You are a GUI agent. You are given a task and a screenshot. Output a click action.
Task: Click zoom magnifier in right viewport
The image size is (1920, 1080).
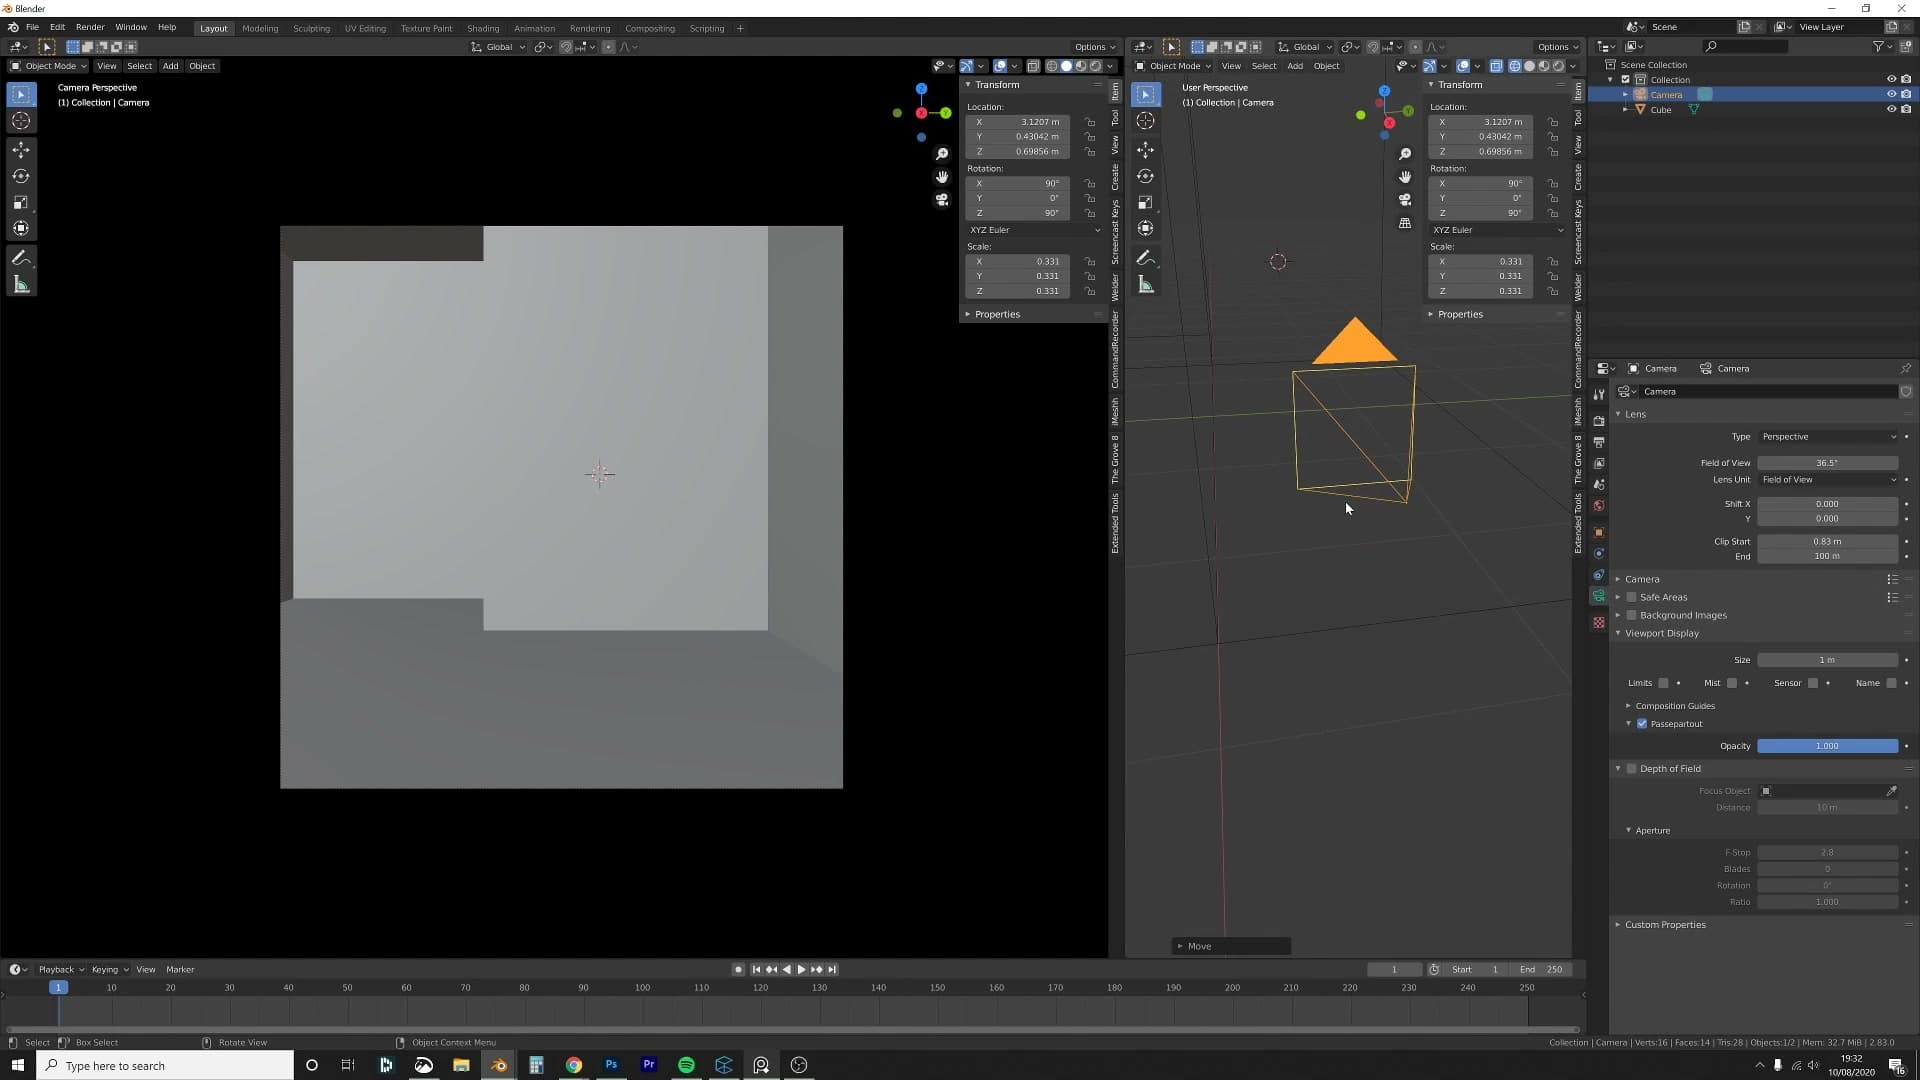point(1405,154)
